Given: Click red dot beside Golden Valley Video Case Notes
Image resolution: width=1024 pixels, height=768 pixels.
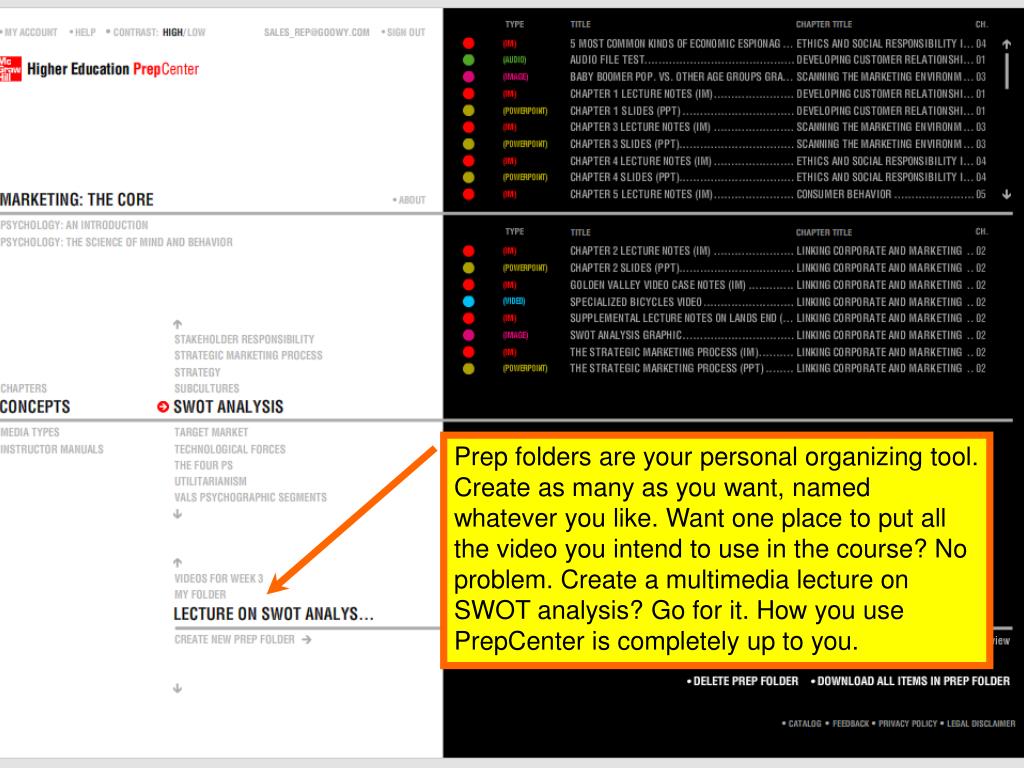Looking at the screenshot, I should (468, 285).
